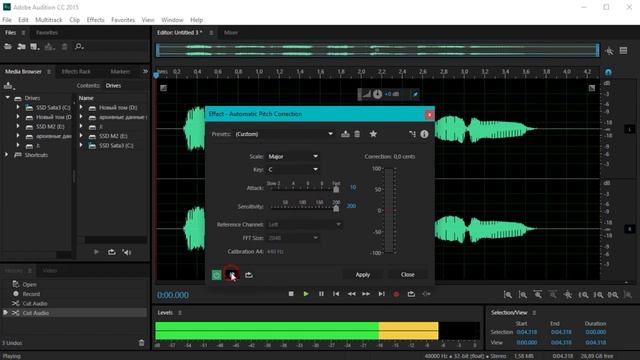
Task: Switch to the Mixer tab
Action: pyautogui.click(x=231, y=33)
